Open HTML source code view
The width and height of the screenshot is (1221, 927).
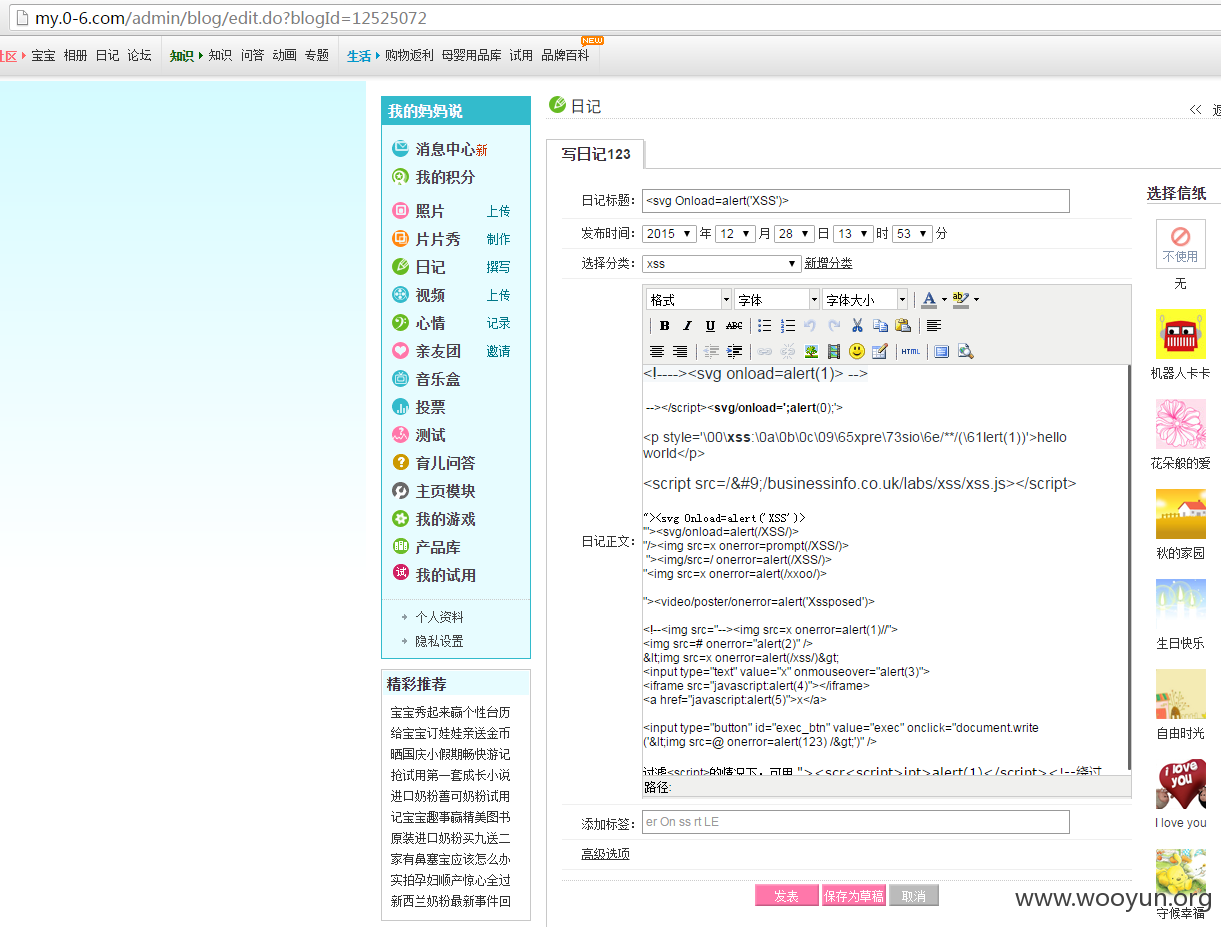910,351
